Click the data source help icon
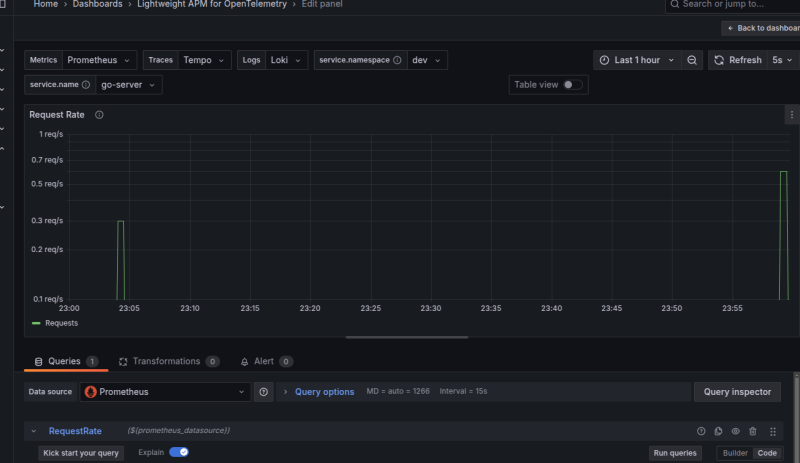Screen dimensions: 800x463 click(264, 392)
